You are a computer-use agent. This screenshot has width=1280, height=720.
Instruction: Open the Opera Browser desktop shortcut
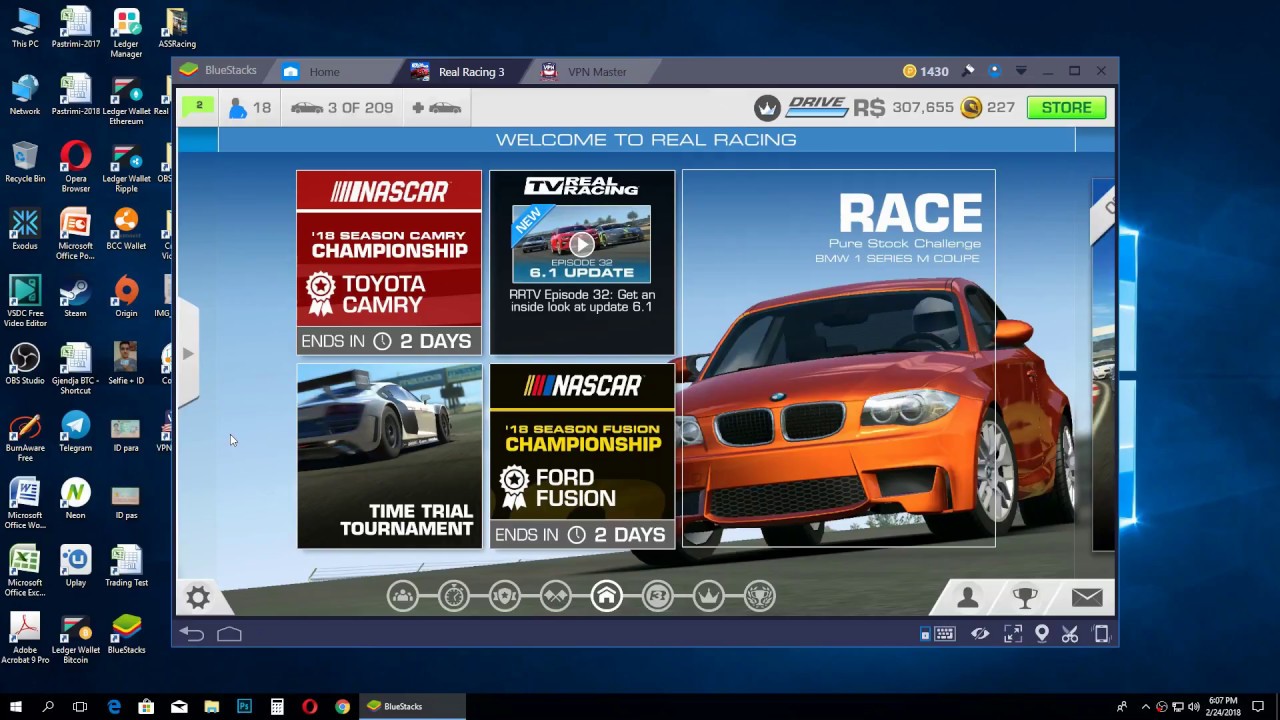point(75,167)
